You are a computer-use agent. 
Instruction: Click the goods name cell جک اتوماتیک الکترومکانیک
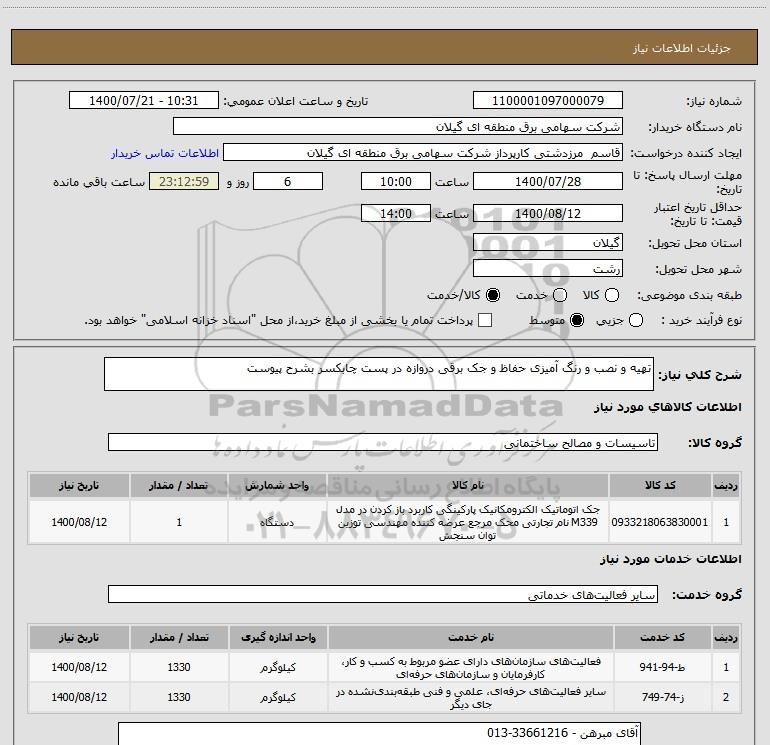tap(468, 522)
